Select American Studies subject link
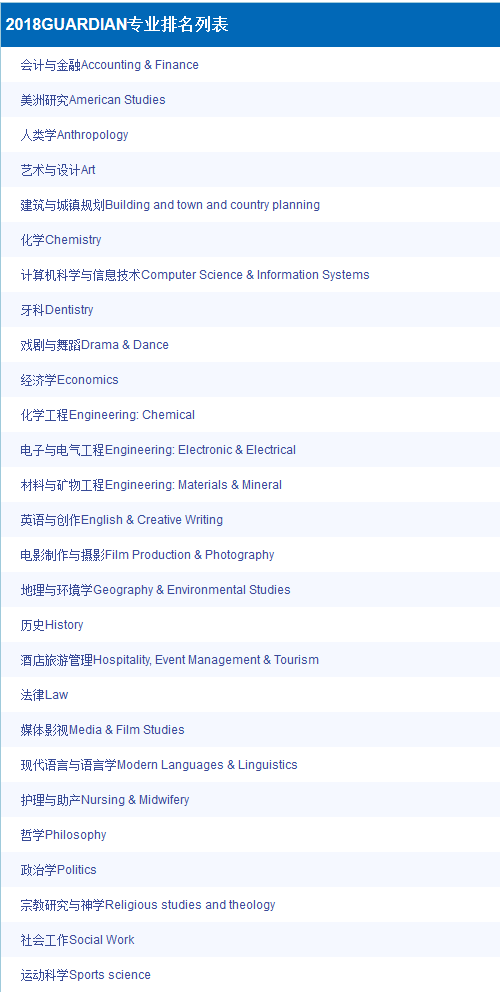This screenshot has width=500, height=992. click(93, 100)
